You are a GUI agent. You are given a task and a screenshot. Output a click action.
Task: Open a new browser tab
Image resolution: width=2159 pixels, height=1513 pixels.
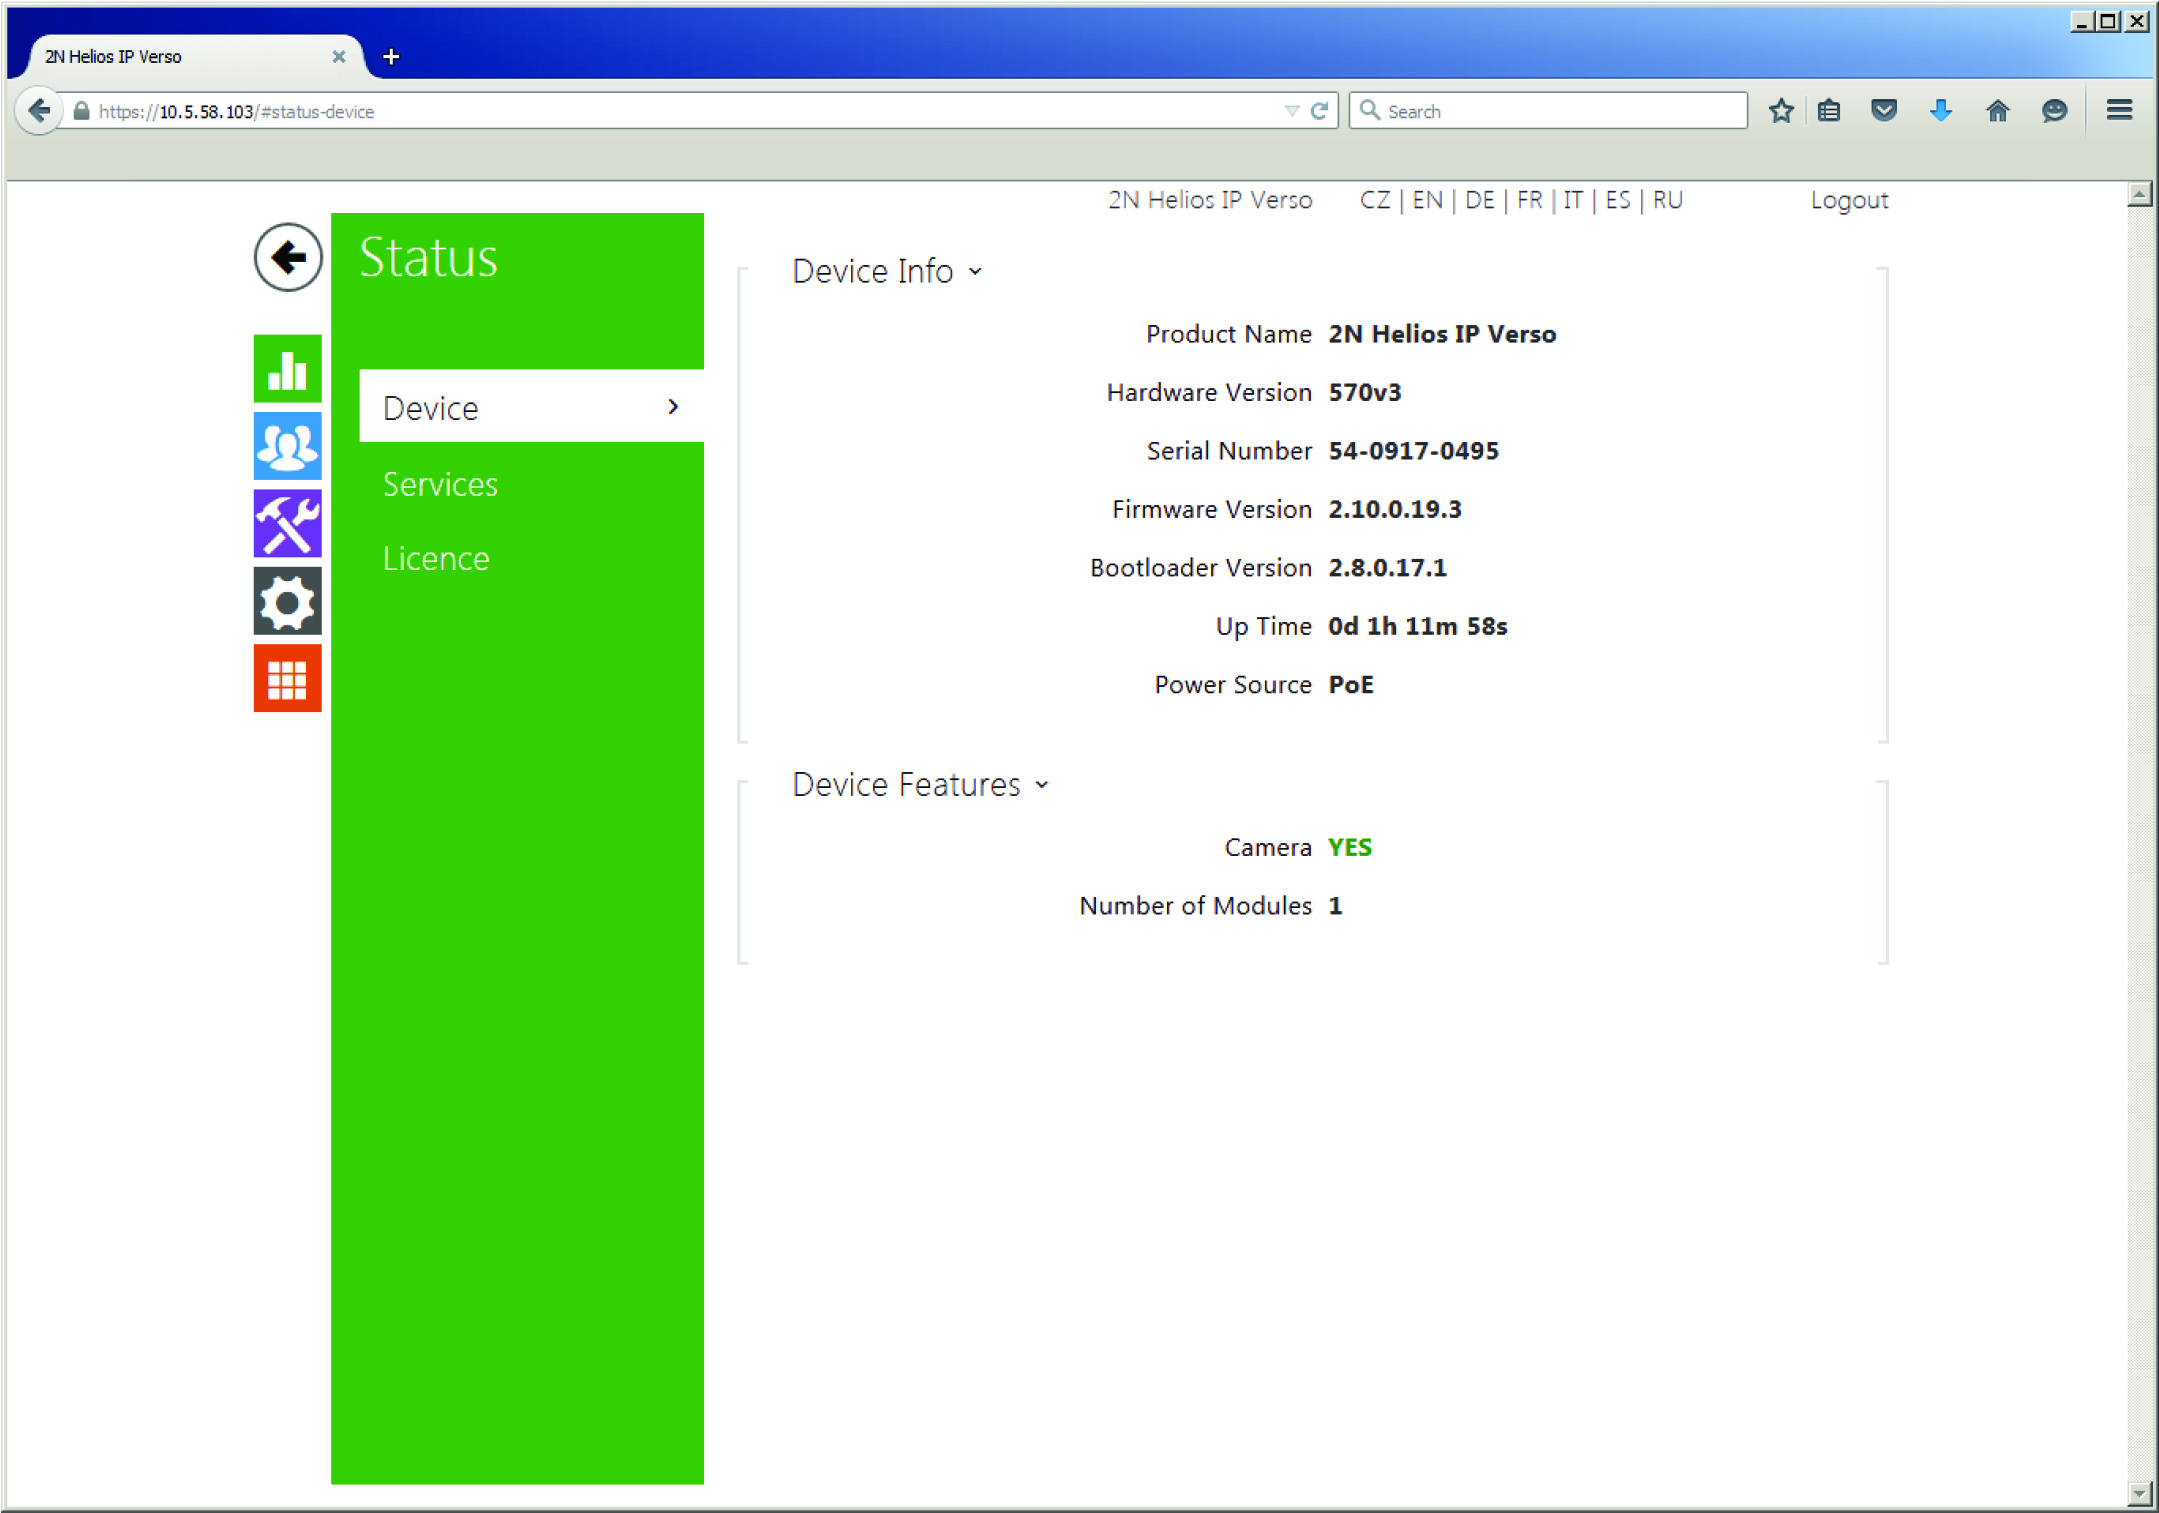(x=391, y=57)
